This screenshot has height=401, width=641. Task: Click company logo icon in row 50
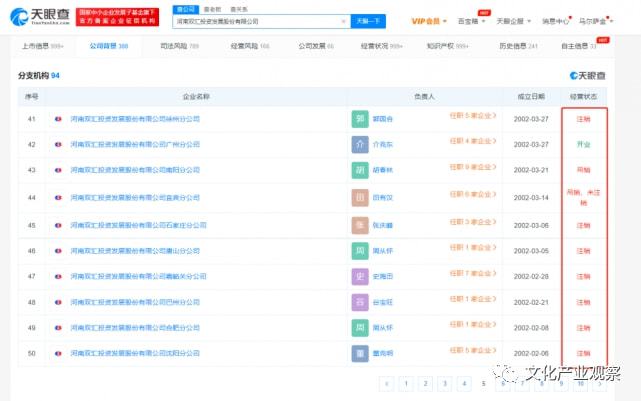click(x=58, y=353)
